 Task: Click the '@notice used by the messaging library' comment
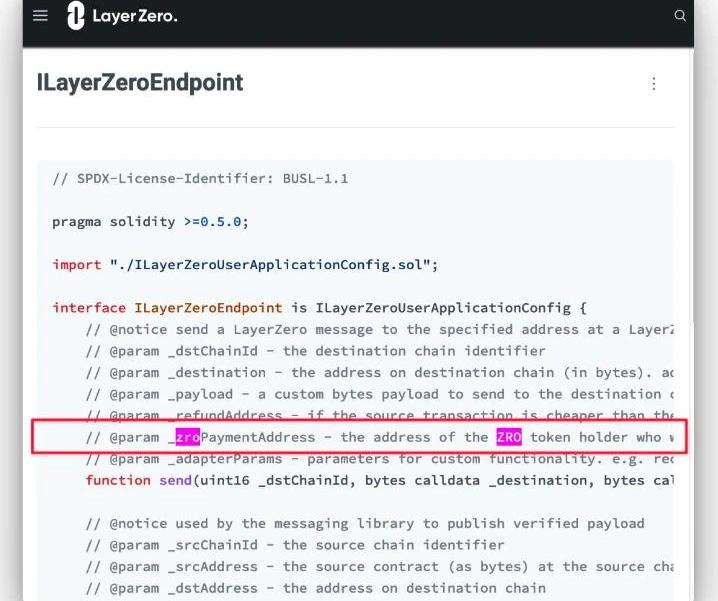click(x=365, y=523)
